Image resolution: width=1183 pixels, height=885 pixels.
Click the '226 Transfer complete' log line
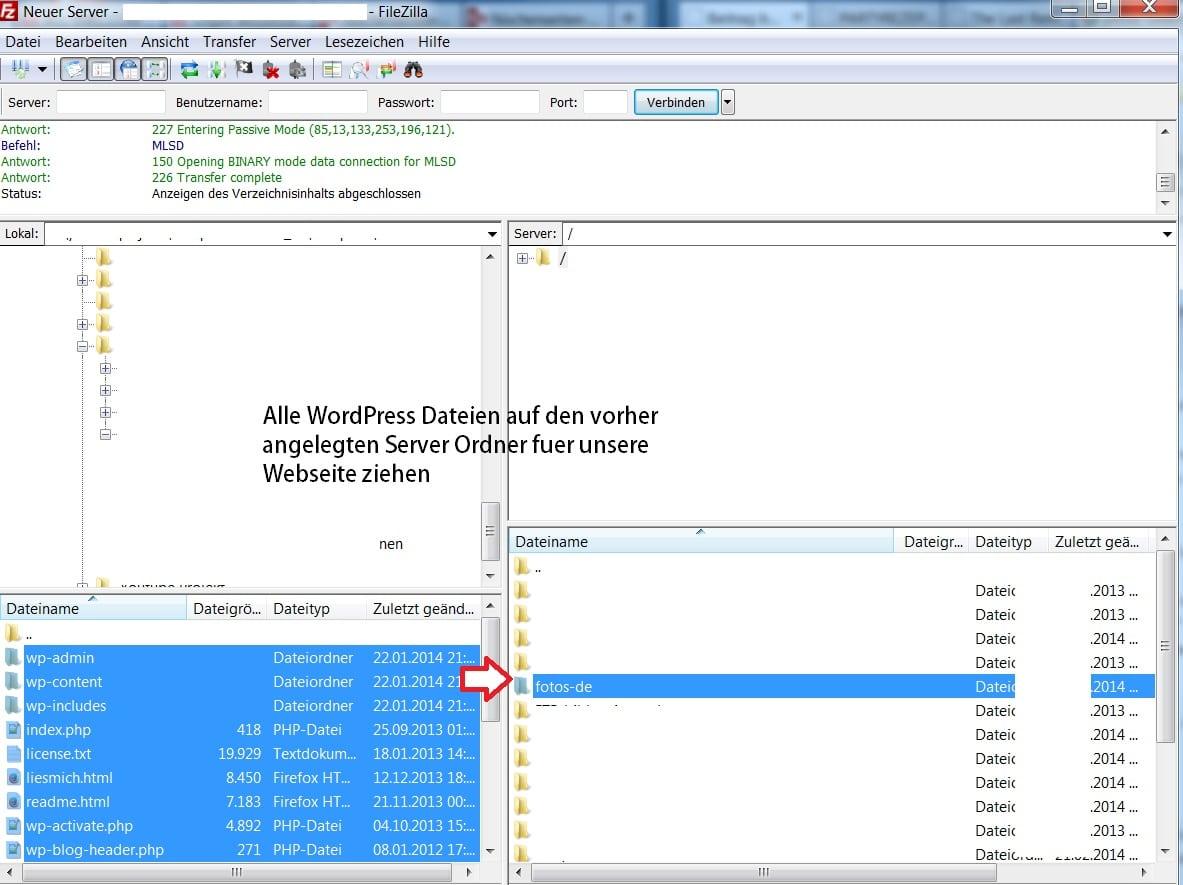click(x=217, y=177)
